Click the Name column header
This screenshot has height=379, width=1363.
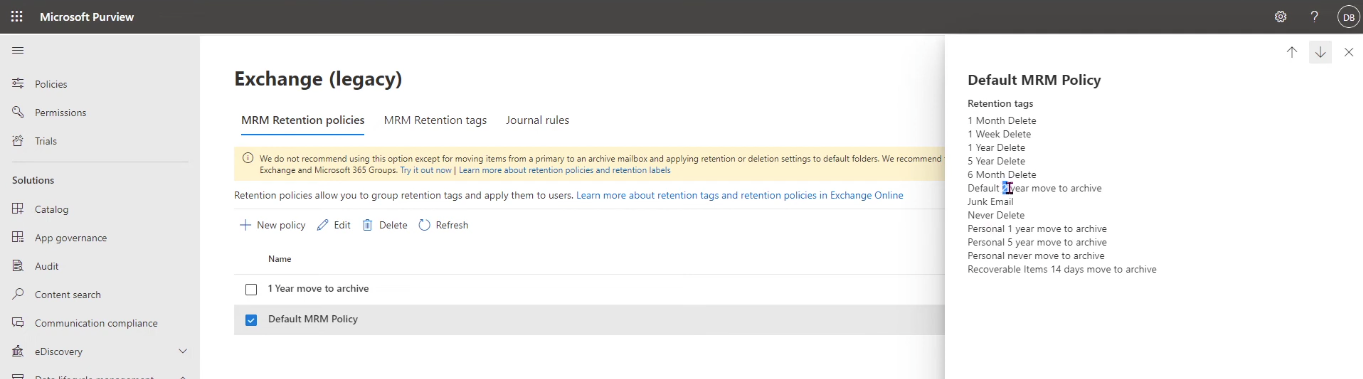coord(280,259)
